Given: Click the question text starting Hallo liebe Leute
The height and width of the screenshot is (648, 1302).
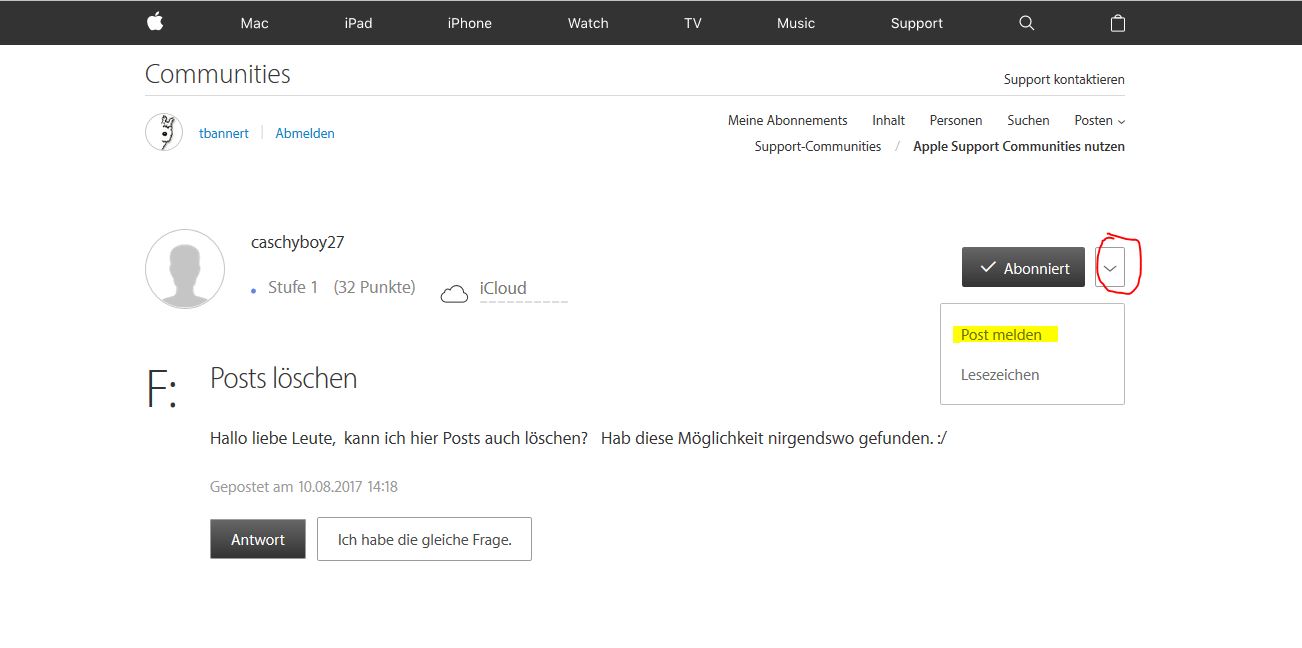Looking at the screenshot, I should [x=578, y=438].
